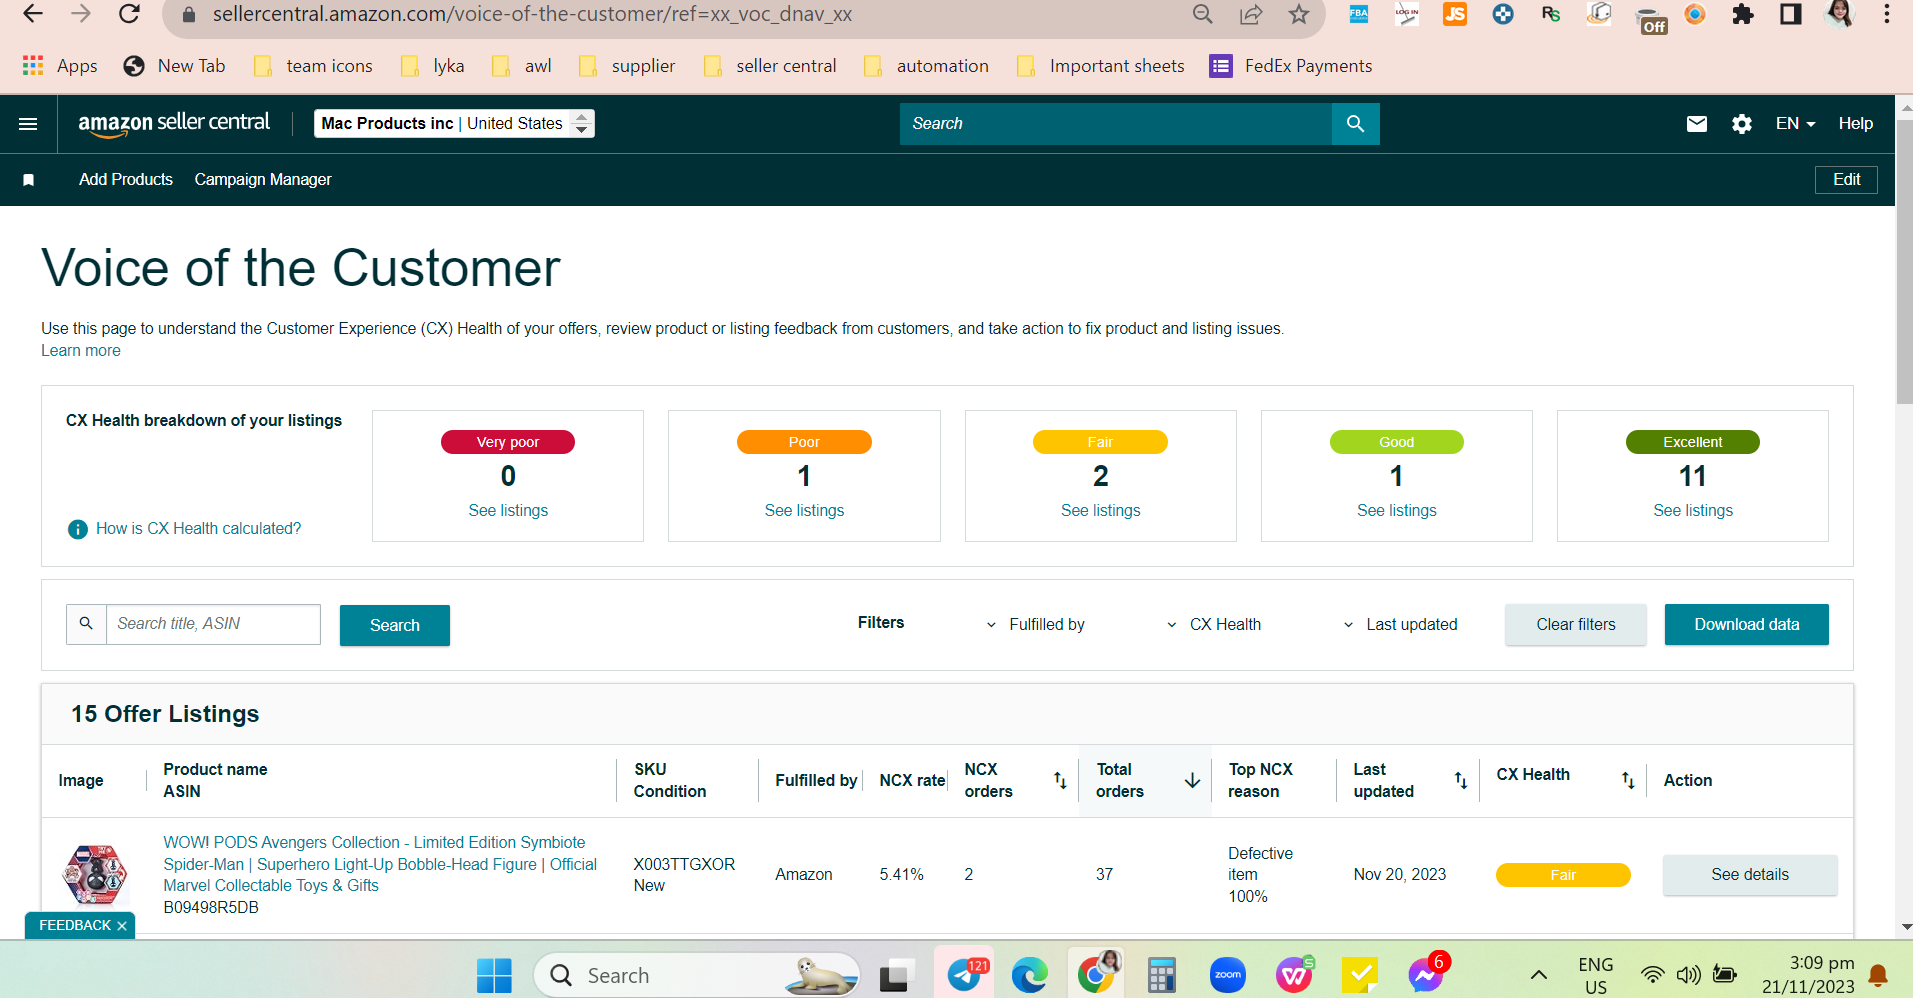Image resolution: width=1913 pixels, height=998 pixels.
Task: Sort by Last updated column arrows
Action: coord(1461,781)
